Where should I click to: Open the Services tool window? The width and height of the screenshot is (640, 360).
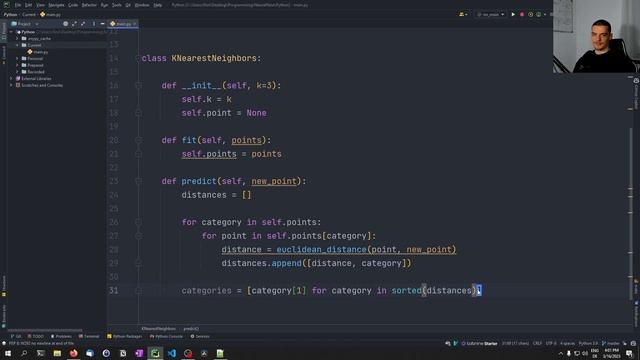(200, 336)
